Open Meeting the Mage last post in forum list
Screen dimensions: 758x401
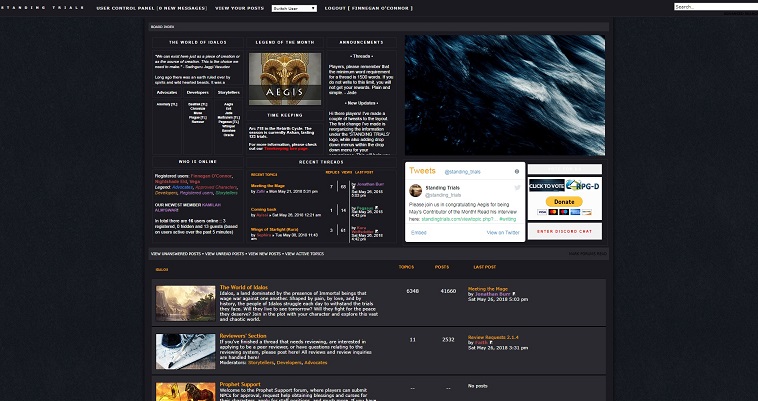488,289
